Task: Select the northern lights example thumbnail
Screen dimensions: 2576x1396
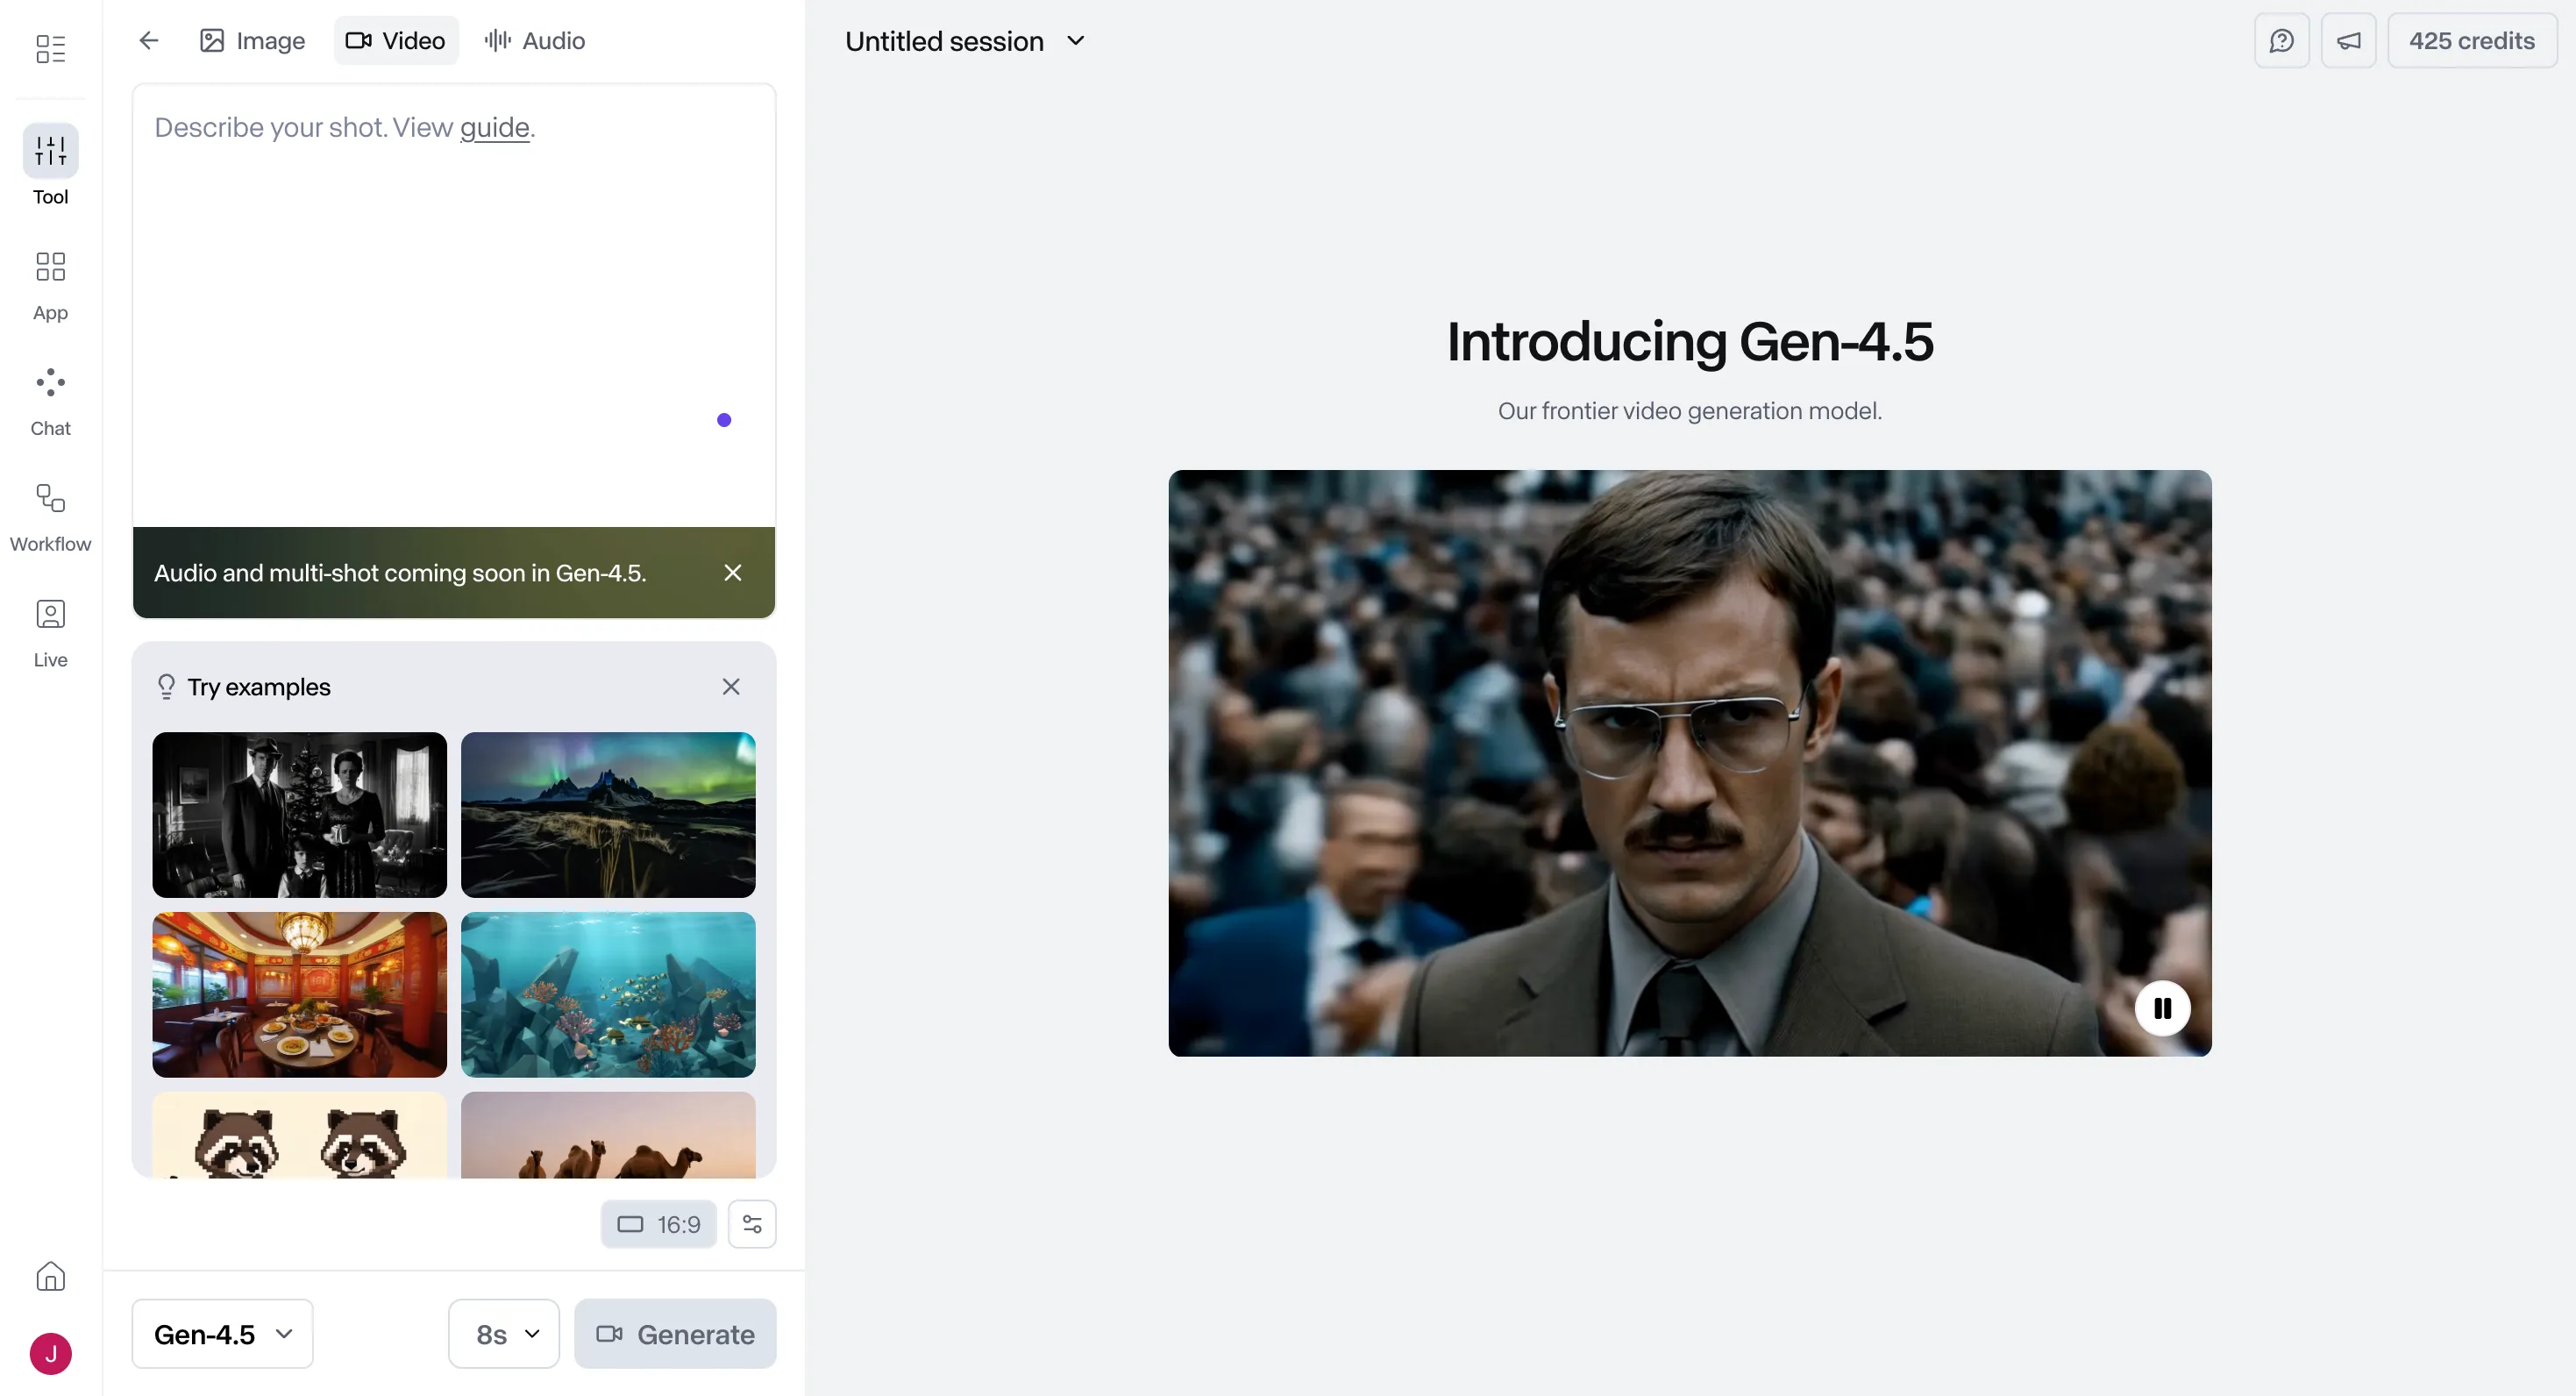Action: [608, 814]
